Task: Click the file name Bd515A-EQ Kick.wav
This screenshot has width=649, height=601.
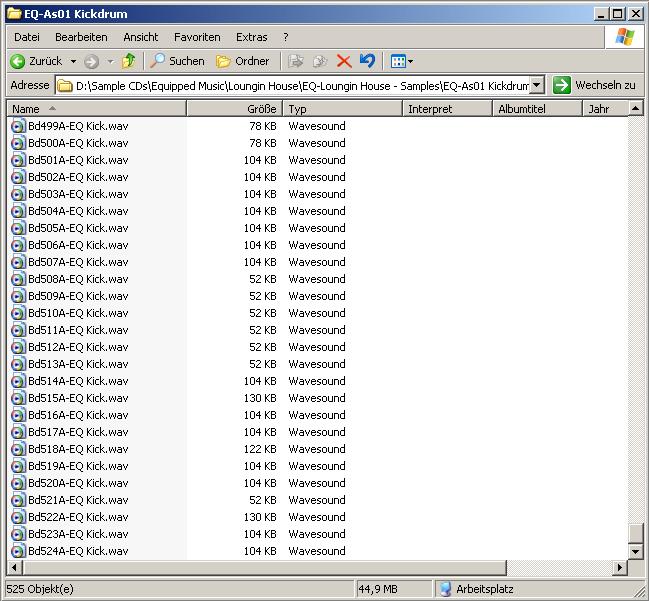Action: click(x=78, y=398)
